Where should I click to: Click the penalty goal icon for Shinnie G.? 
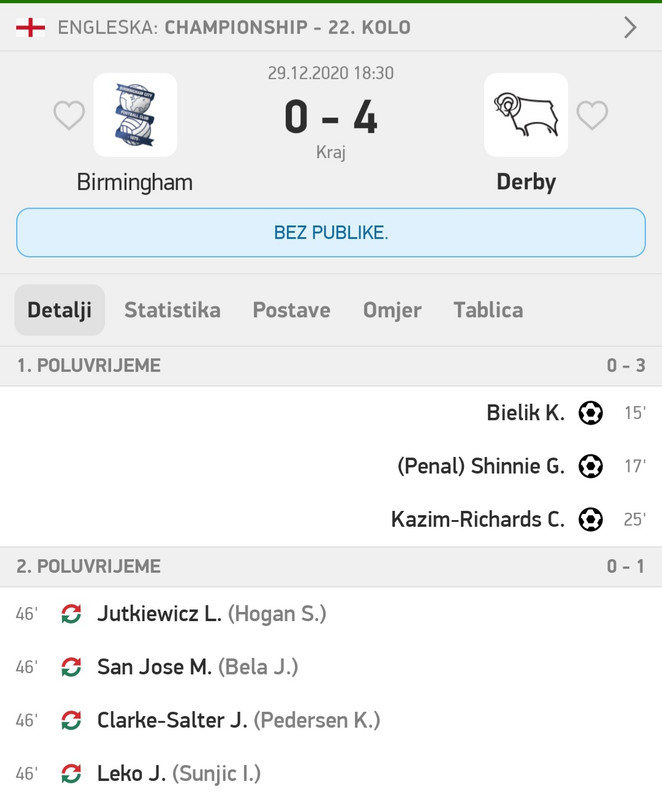pos(591,465)
